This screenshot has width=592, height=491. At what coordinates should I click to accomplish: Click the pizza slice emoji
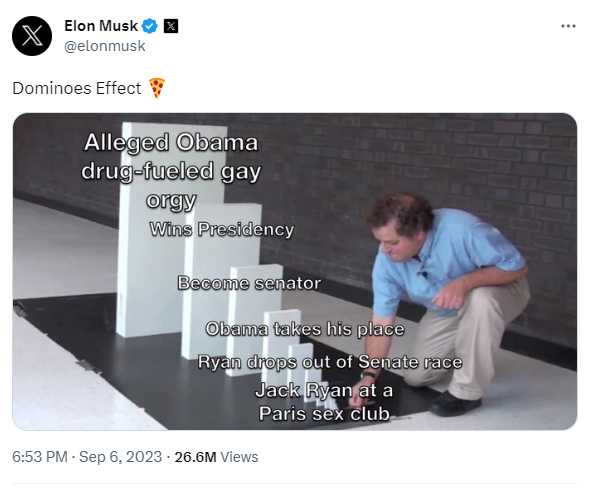[x=157, y=88]
